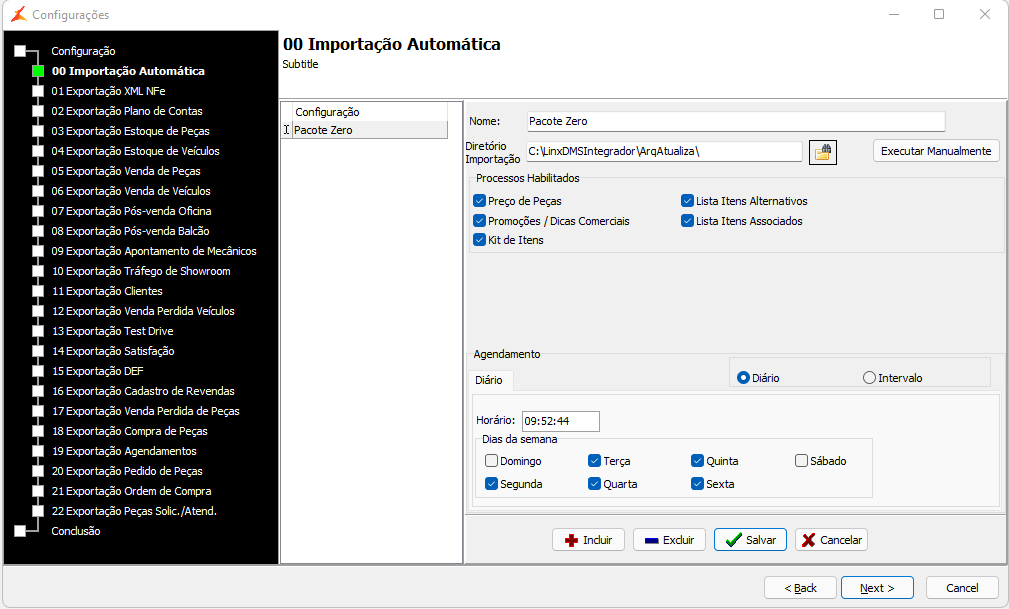Go to 22 Exportação Peças Solic./Atend. step
This screenshot has width=1009, height=609.
pyautogui.click(x=134, y=511)
